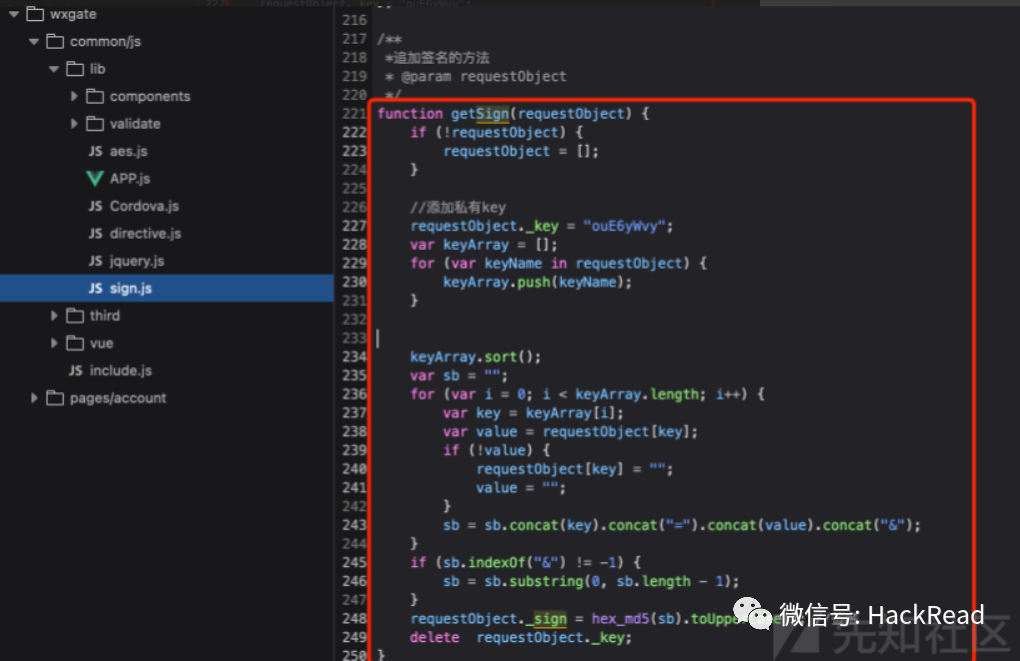Click the lib folder icon

coord(75,69)
